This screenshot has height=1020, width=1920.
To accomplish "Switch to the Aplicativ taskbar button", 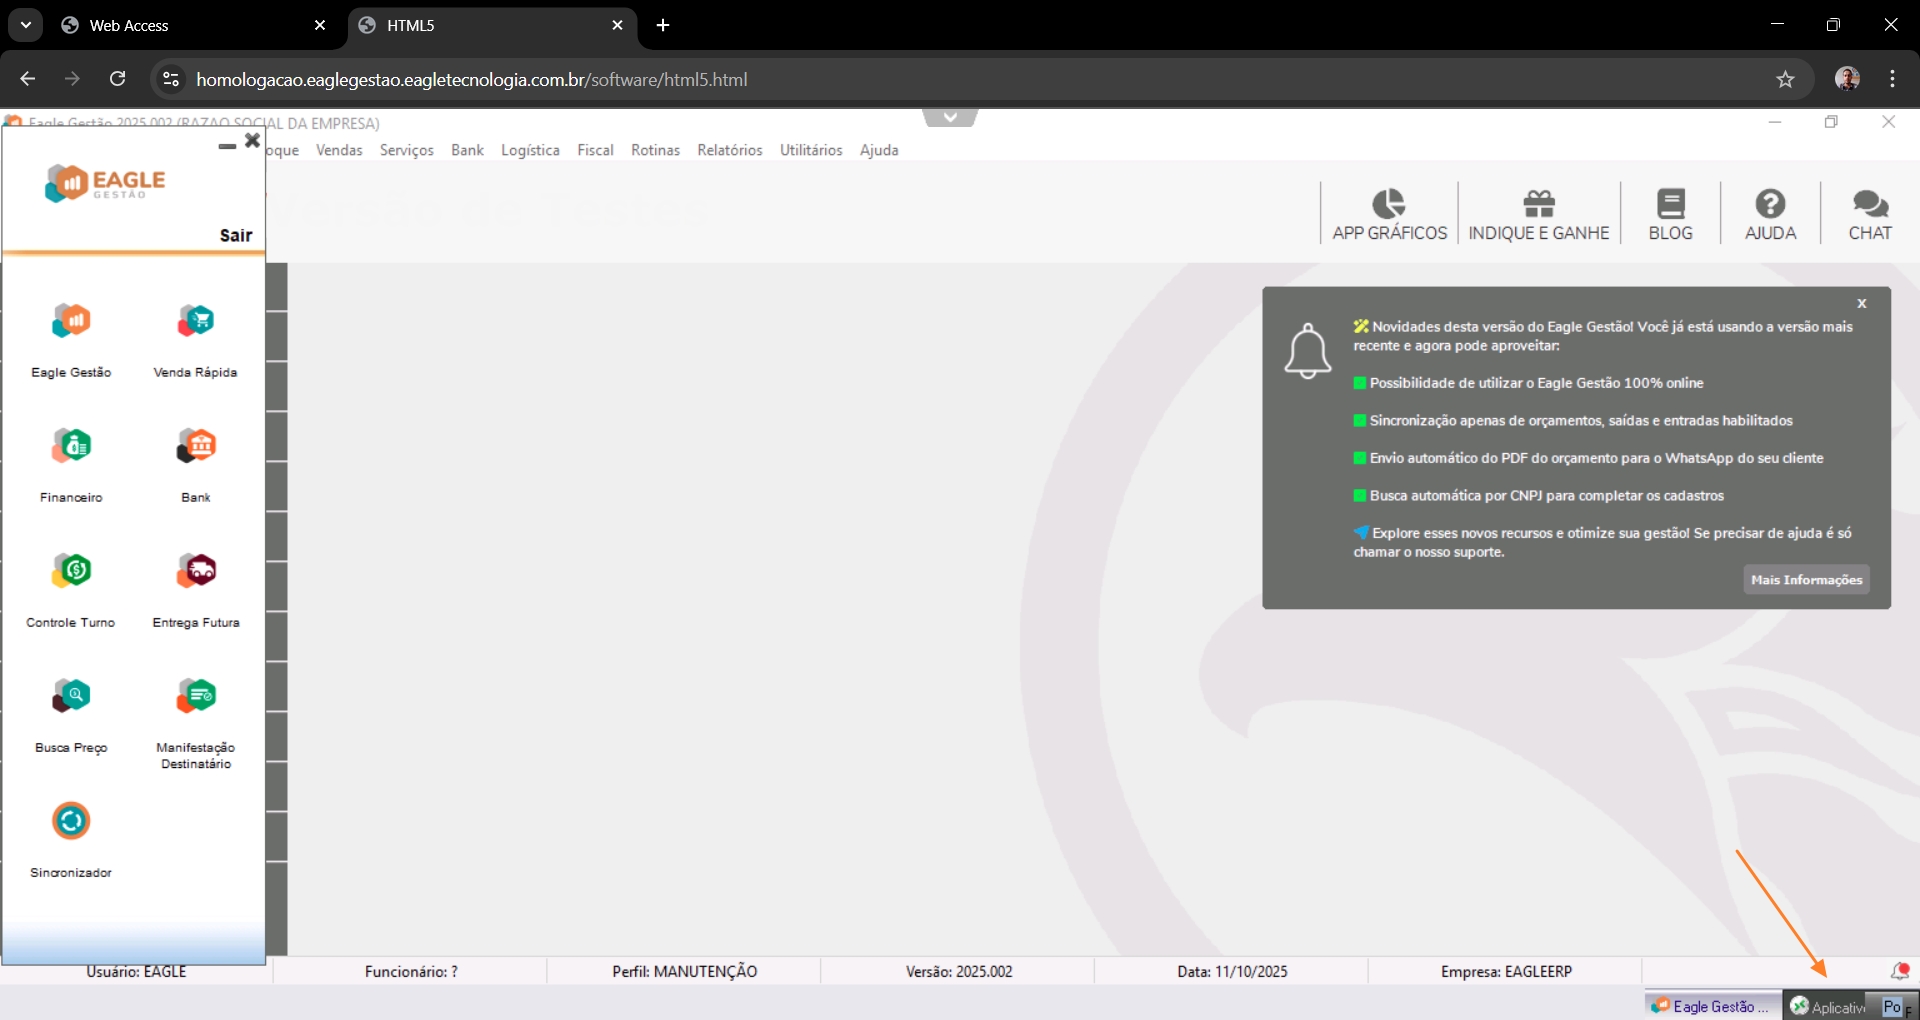I will (x=1829, y=1006).
